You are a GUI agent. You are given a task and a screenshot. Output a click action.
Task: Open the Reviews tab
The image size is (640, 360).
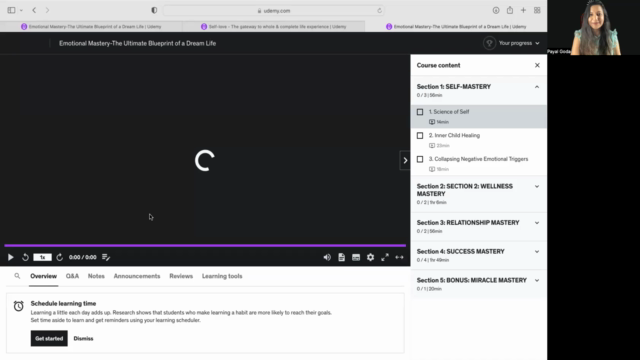click(x=181, y=276)
